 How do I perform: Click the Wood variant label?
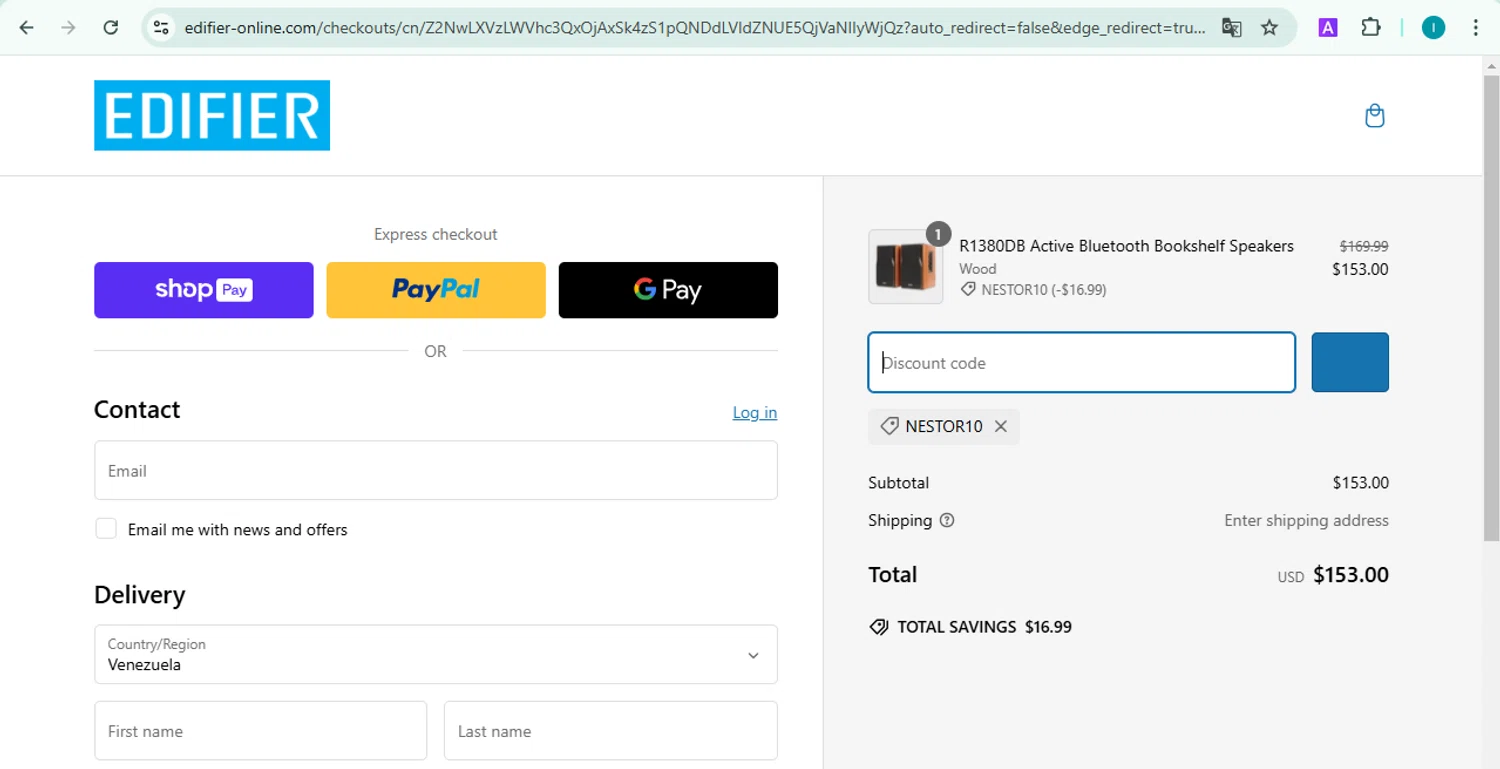tap(978, 268)
